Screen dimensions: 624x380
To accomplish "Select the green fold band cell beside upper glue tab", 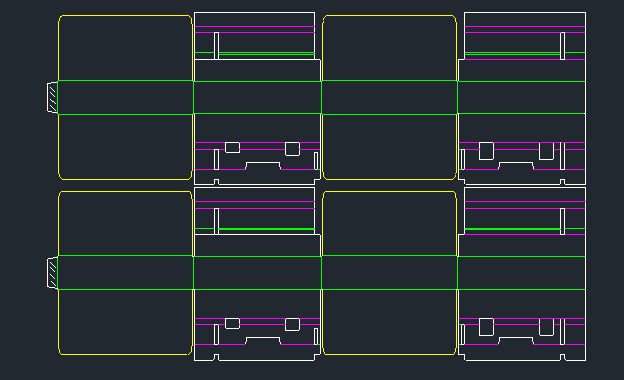I will coord(125,97).
